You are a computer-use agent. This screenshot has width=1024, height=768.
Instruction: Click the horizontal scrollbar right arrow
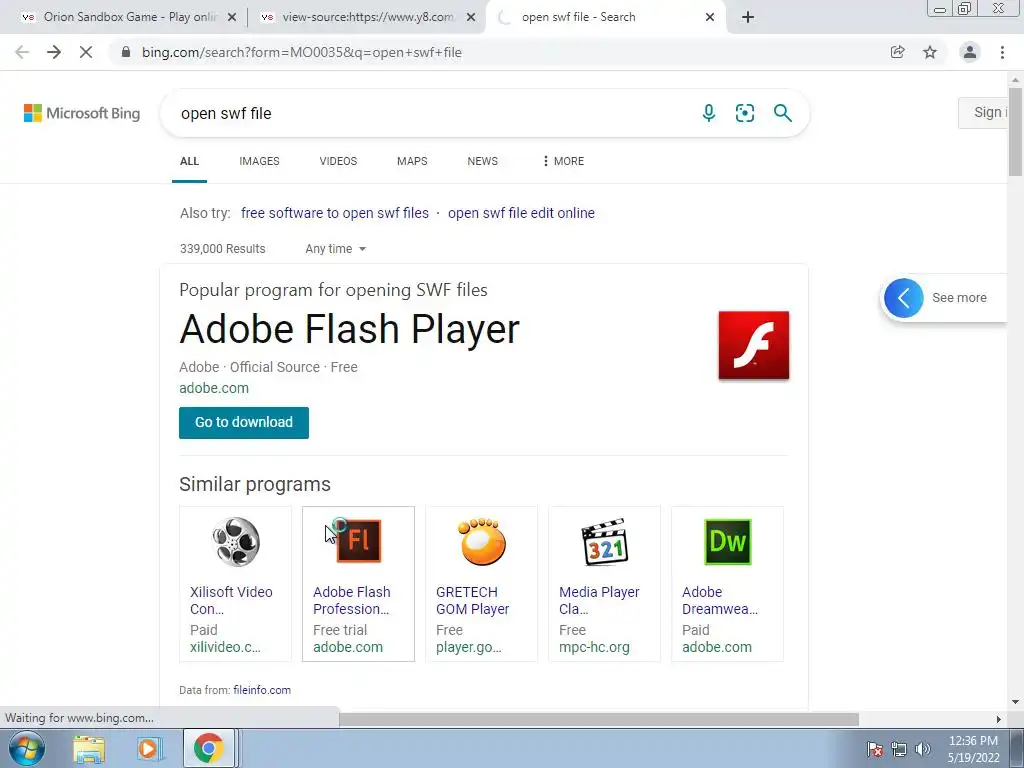tap(999, 719)
